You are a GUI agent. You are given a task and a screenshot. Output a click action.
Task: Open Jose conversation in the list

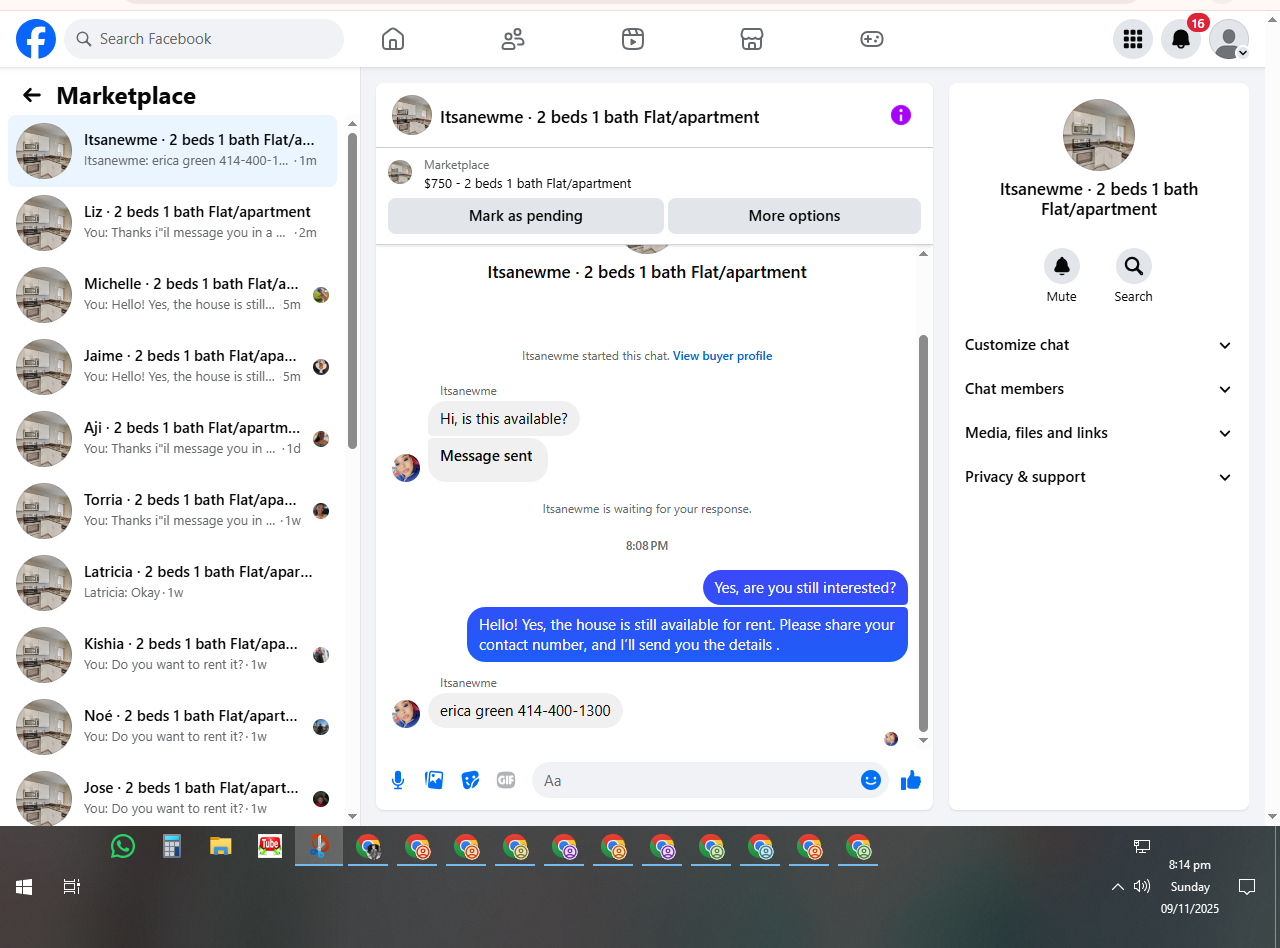pyautogui.click(x=172, y=797)
